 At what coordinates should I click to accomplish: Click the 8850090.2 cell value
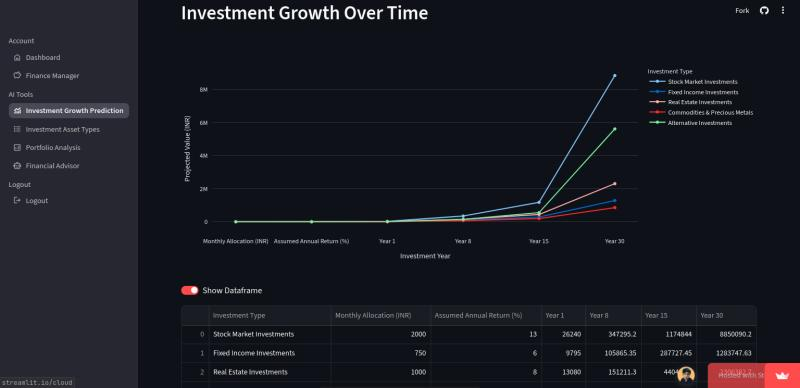(x=727, y=334)
